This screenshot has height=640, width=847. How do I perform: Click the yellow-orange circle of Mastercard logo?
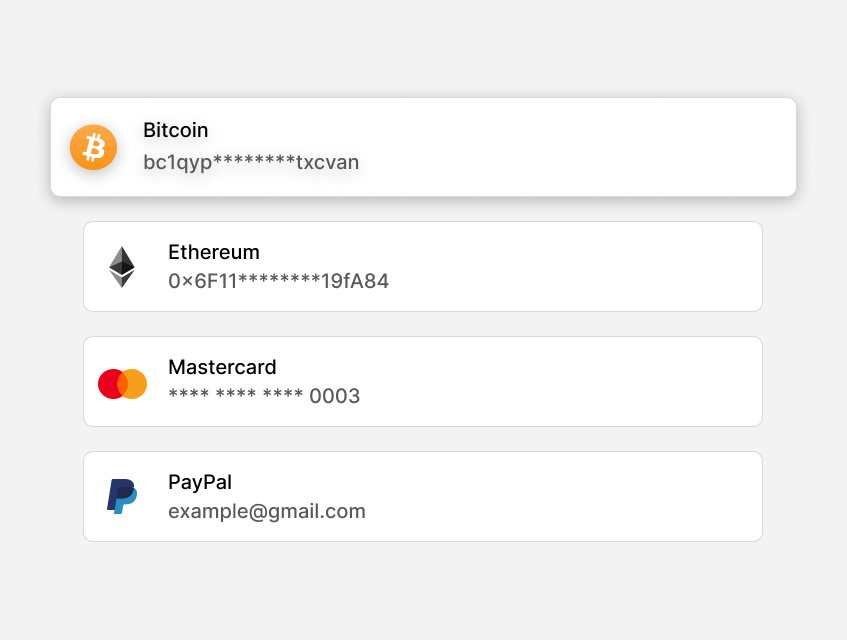pyautogui.click(x=135, y=384)
